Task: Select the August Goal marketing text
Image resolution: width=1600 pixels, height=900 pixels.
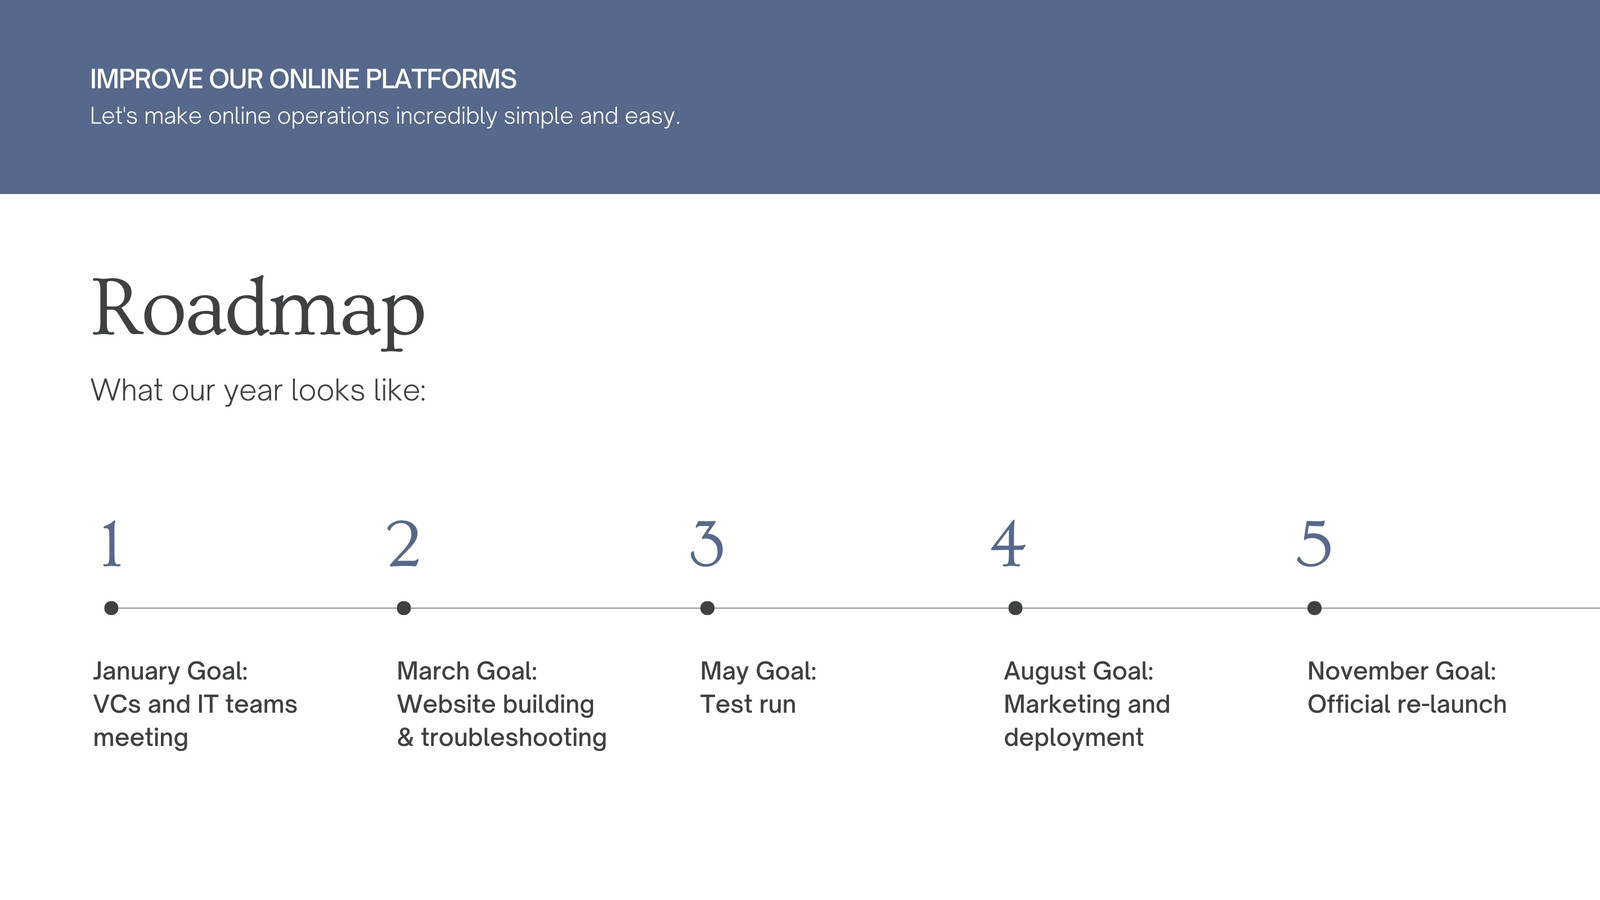Action: (x=1086, y=704)
